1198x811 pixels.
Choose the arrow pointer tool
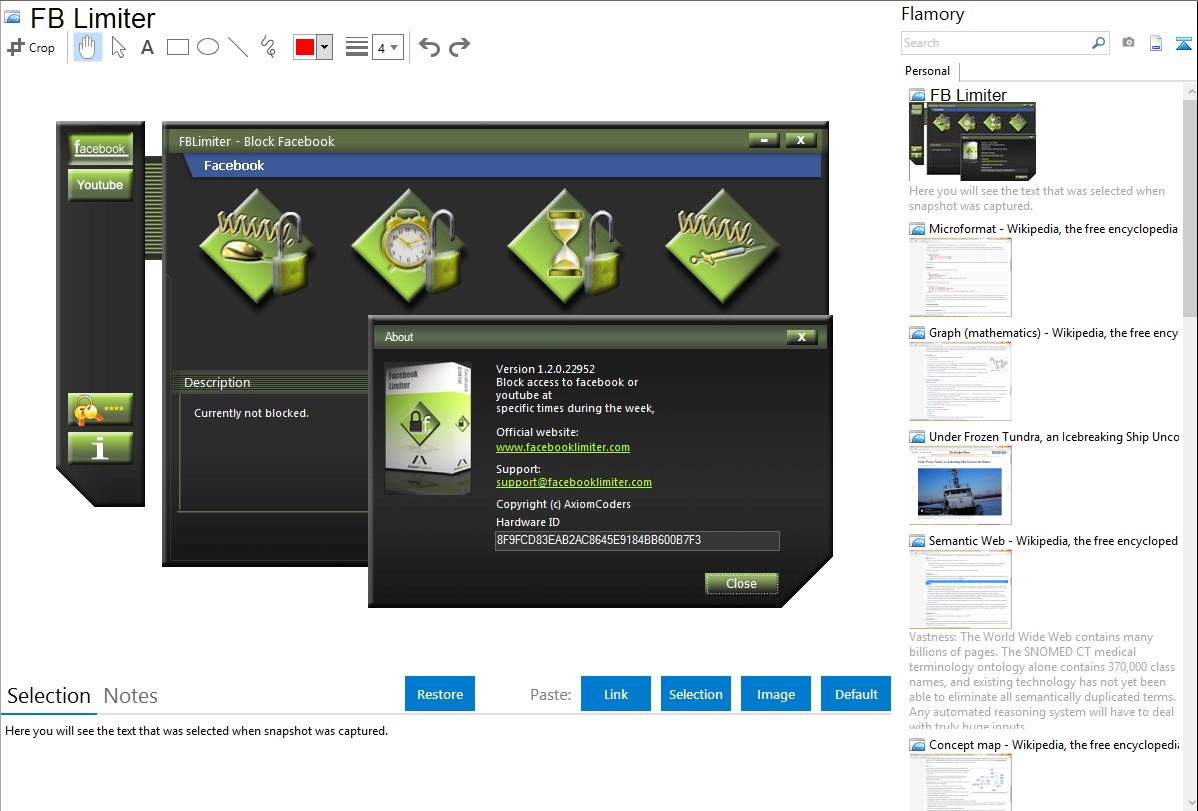(x=118, y=47)
